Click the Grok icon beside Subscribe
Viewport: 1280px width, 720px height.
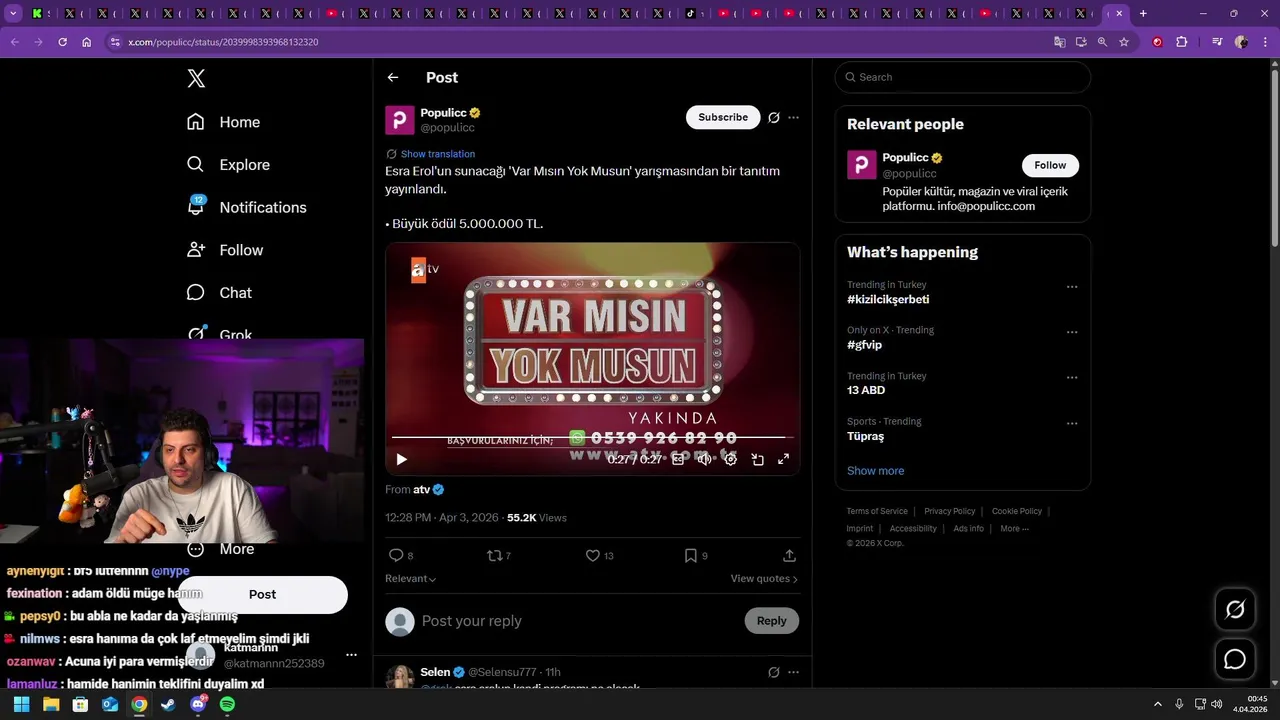pyautogui.click(x=774, y=117)
